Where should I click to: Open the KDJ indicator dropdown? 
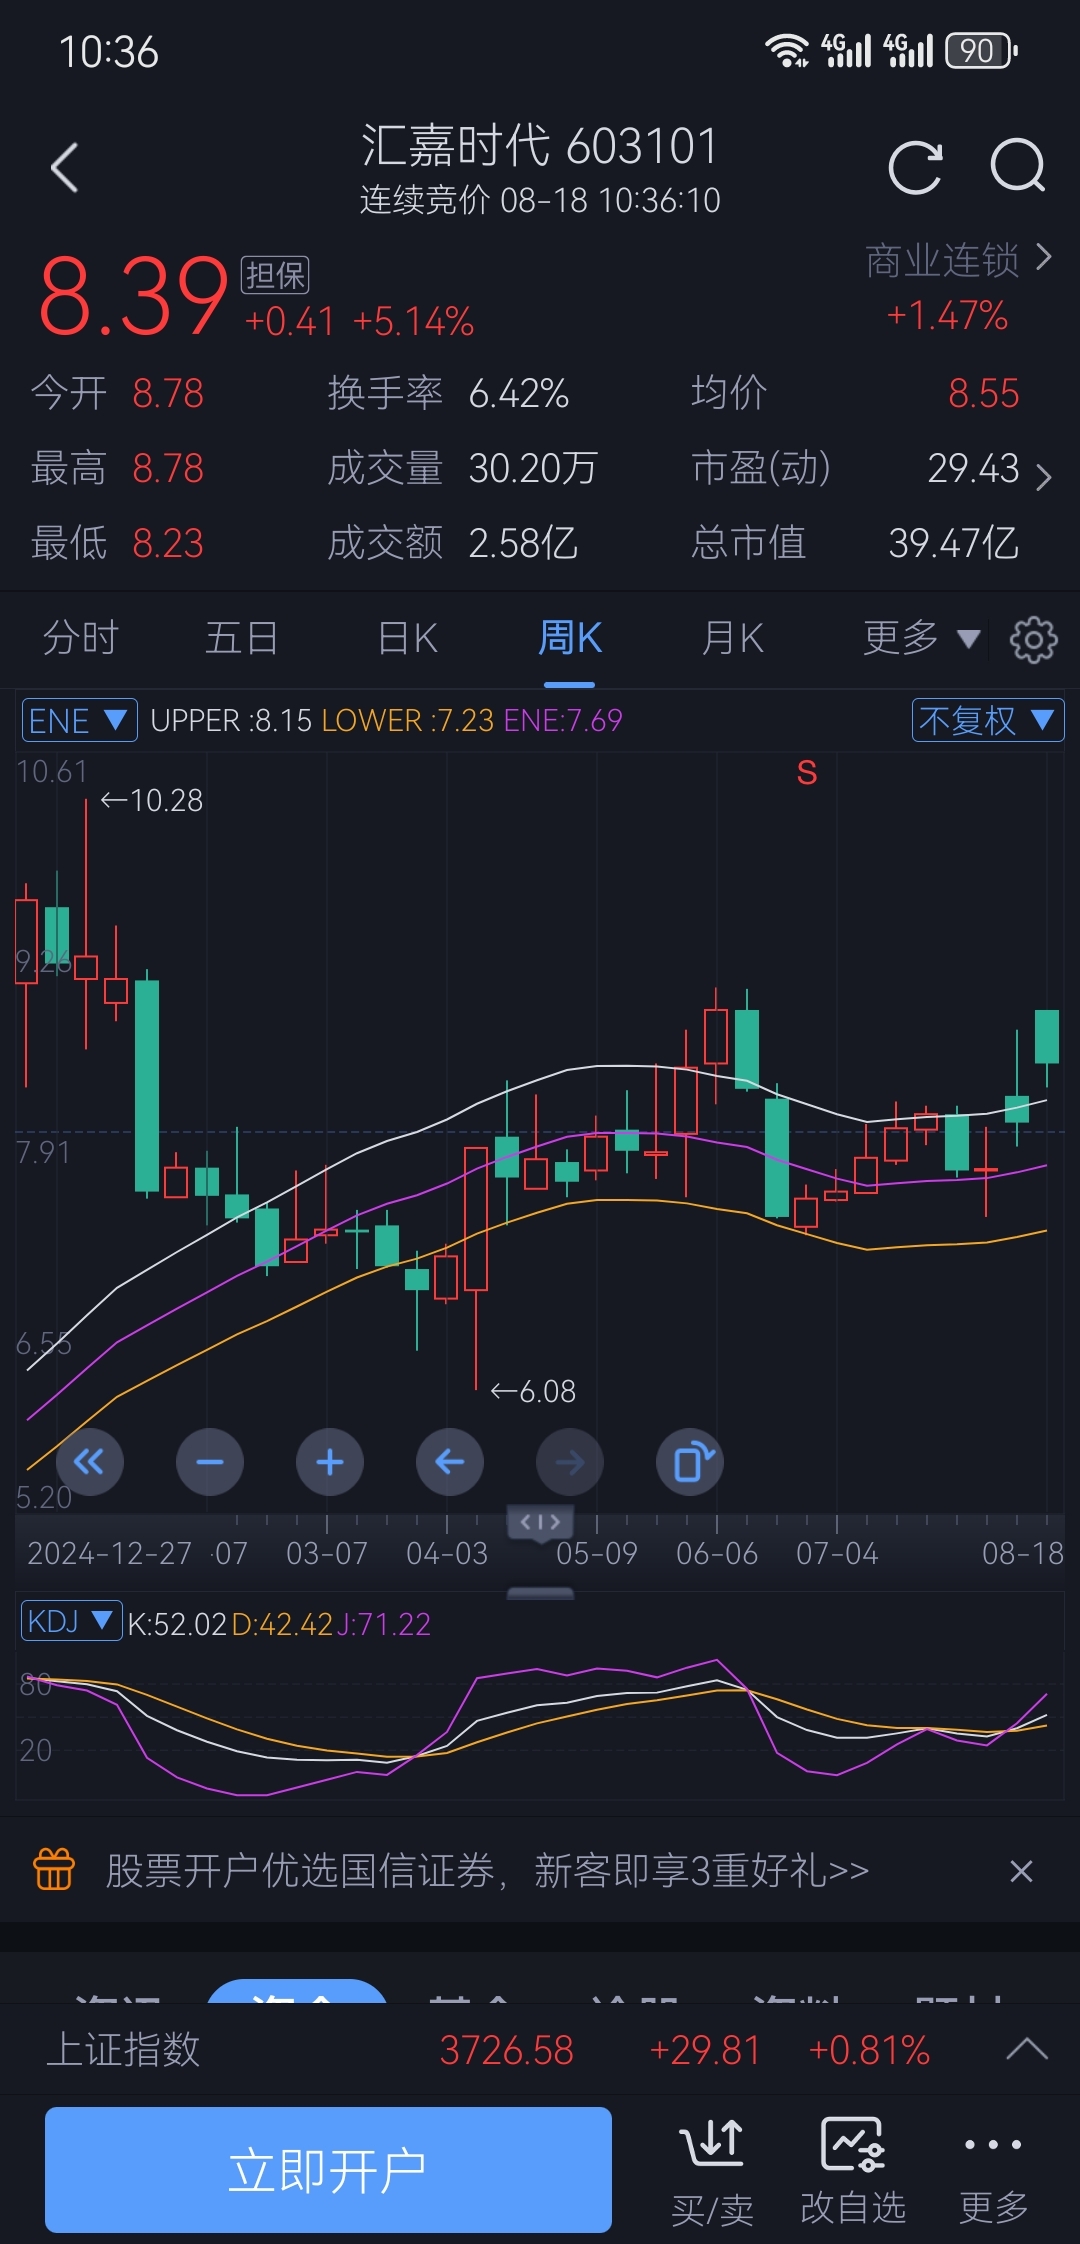[72, 1621]
